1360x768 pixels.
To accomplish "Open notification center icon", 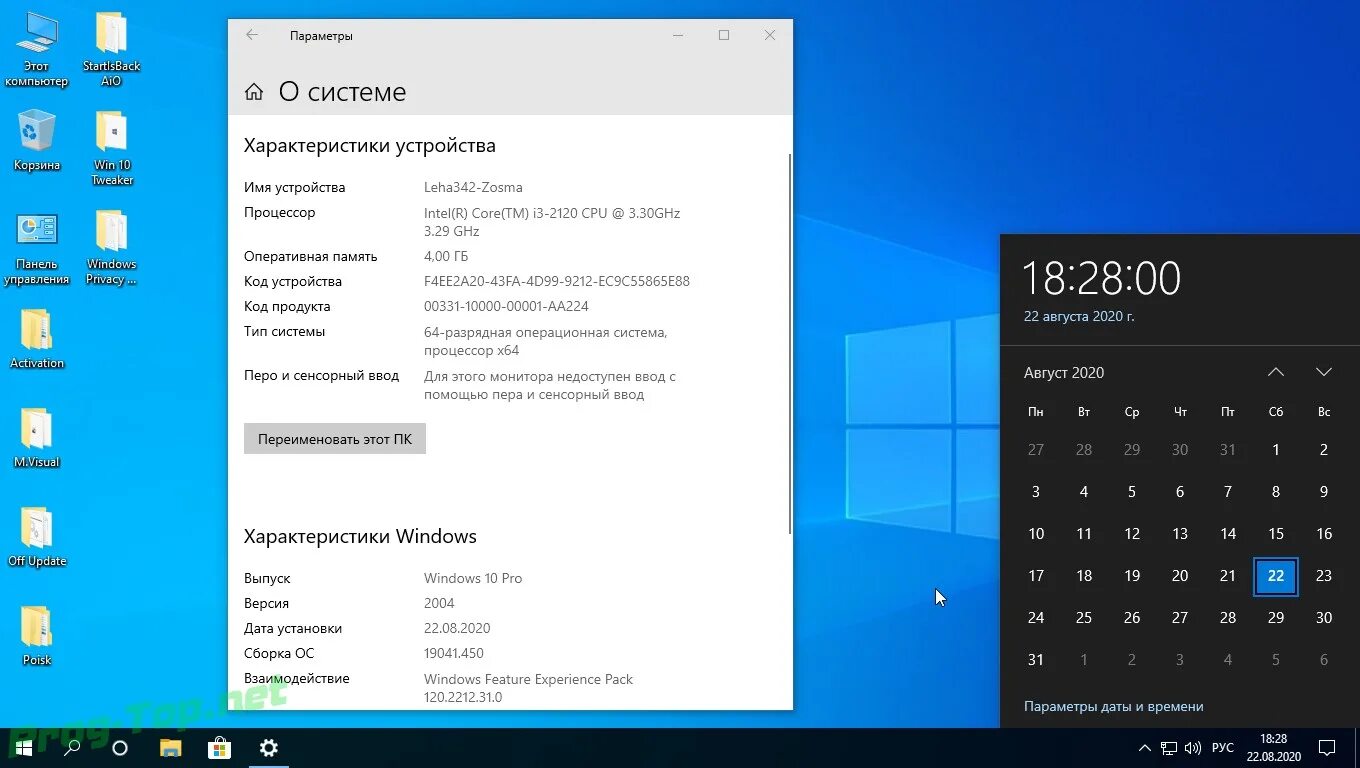I will coord(1327,748).
